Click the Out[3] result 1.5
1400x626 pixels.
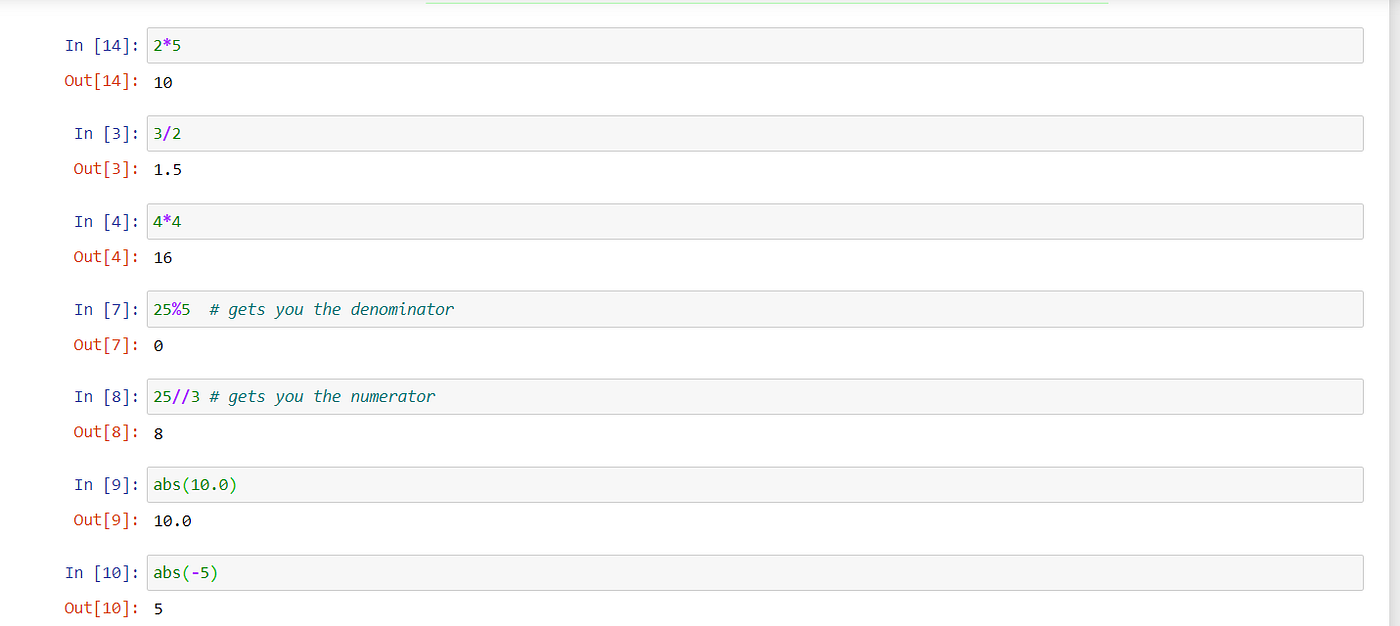166,168
